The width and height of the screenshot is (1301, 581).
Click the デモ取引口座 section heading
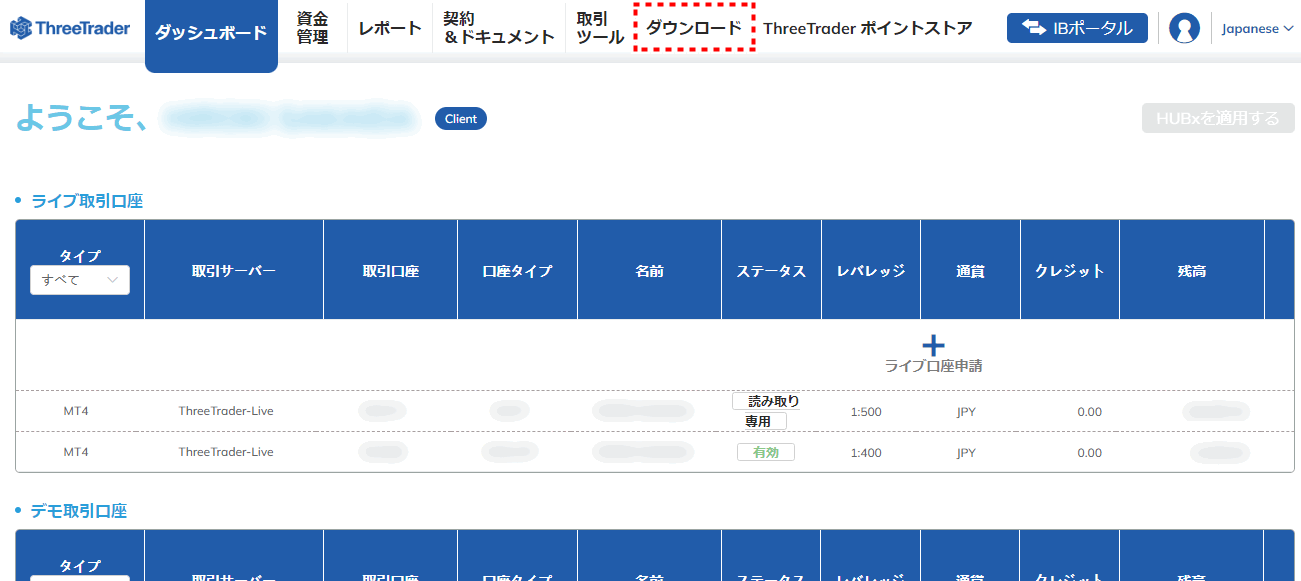79,511
